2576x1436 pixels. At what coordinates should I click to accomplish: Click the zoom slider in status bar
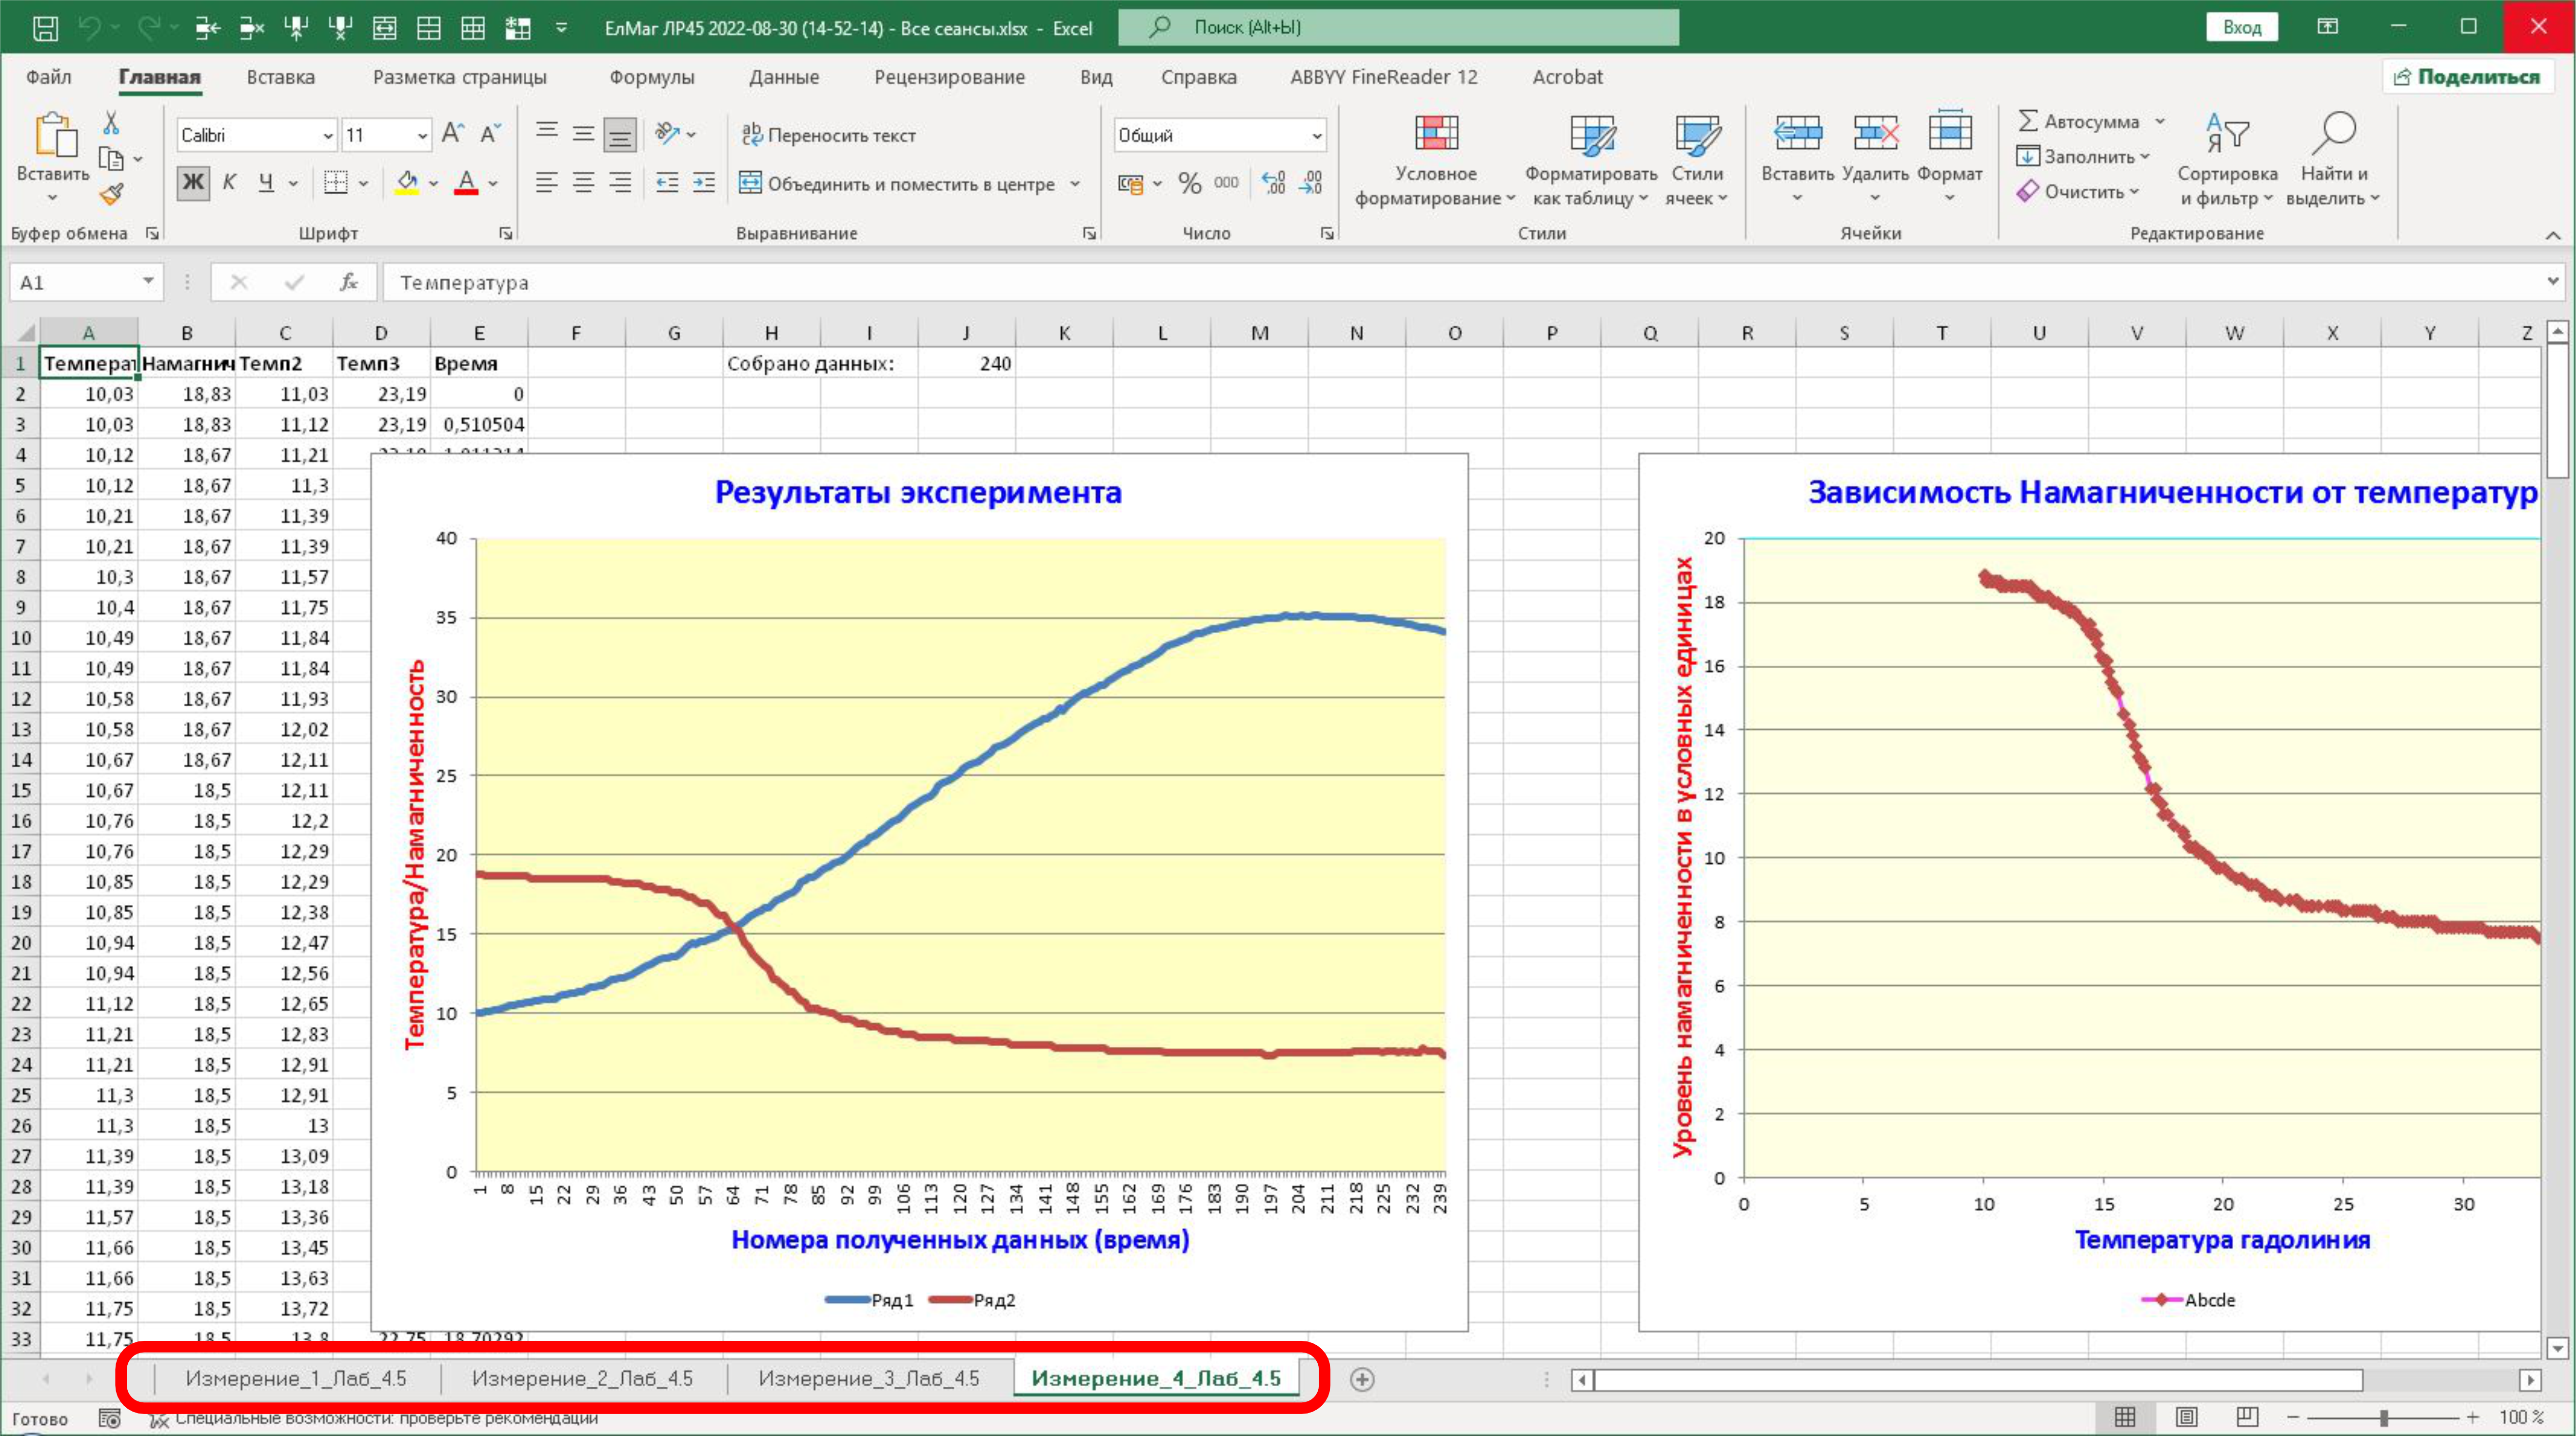[2384, 1417]
